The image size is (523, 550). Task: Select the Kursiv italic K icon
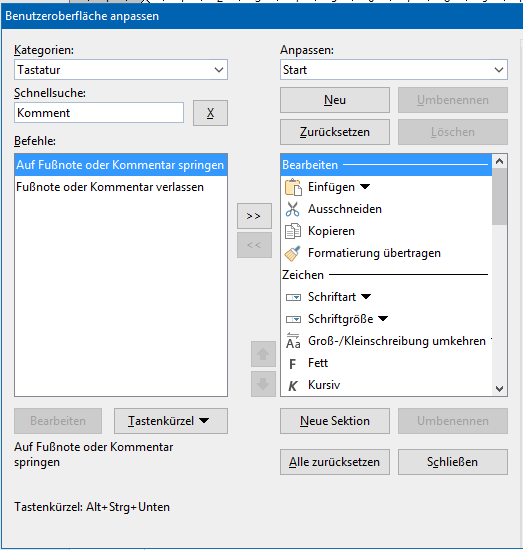tap(293, 386)
